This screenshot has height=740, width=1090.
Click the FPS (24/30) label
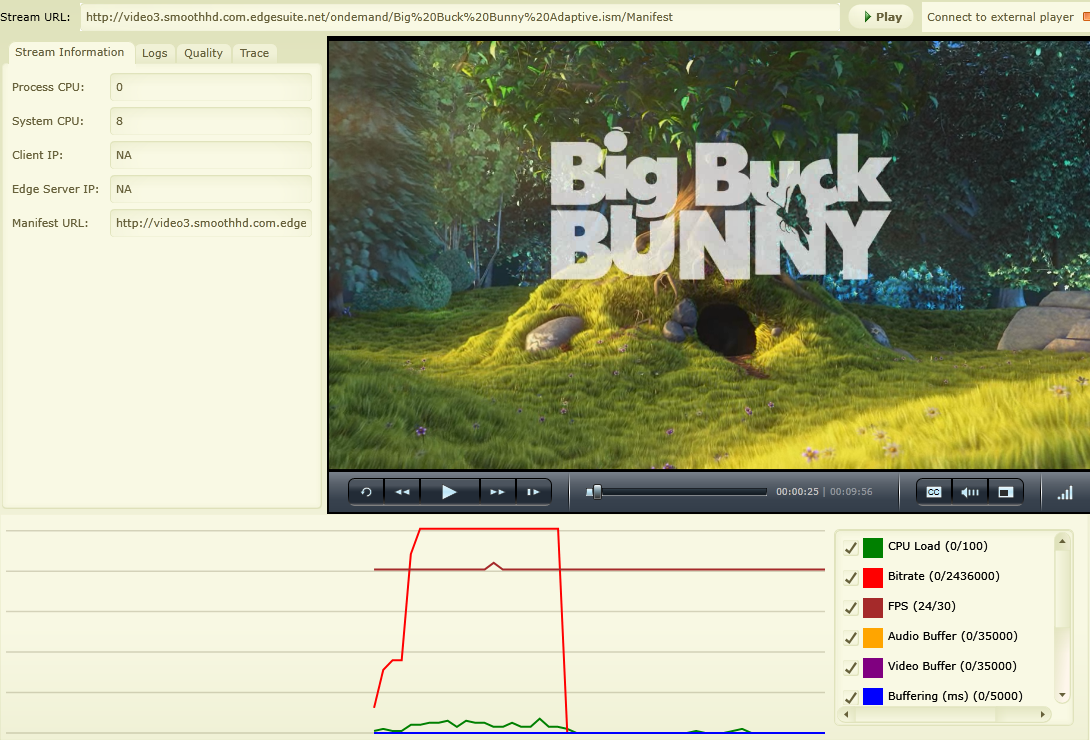click(921, 606)
